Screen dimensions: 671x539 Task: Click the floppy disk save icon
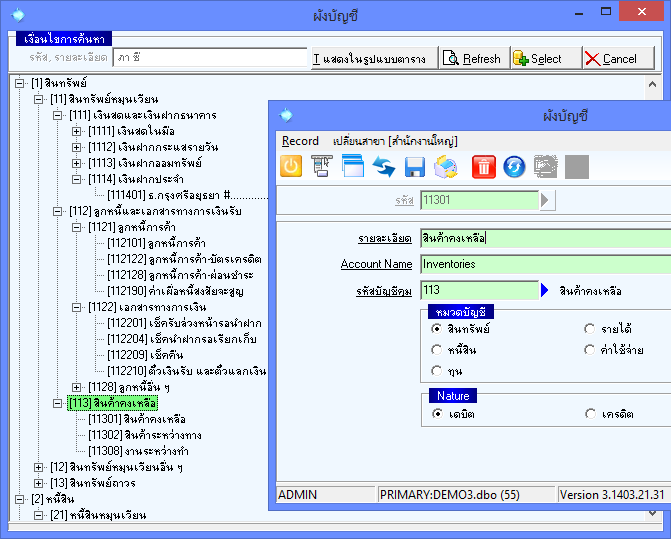(x=414, y=167)
